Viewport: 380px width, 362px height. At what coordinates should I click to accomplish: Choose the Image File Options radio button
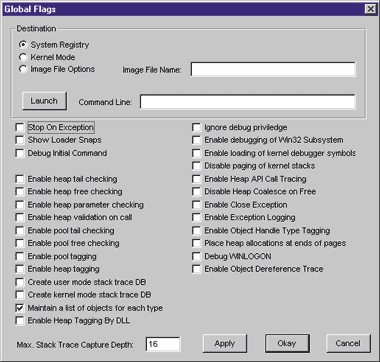(23, 69)
